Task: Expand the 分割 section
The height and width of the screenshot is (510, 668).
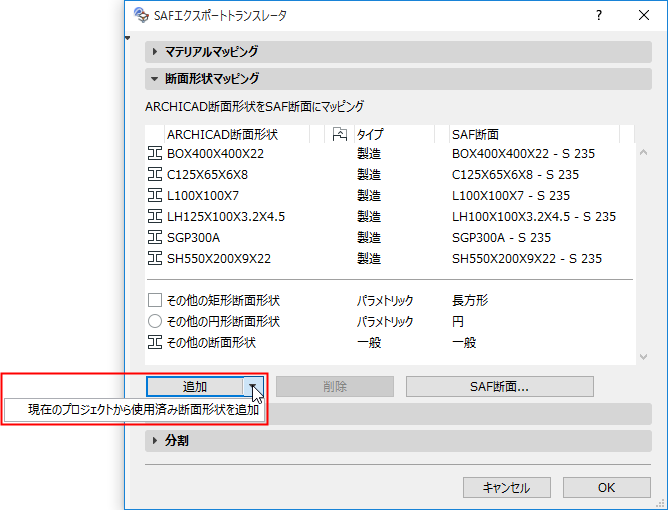Action: pyautogui.click(x=155, y=441)
